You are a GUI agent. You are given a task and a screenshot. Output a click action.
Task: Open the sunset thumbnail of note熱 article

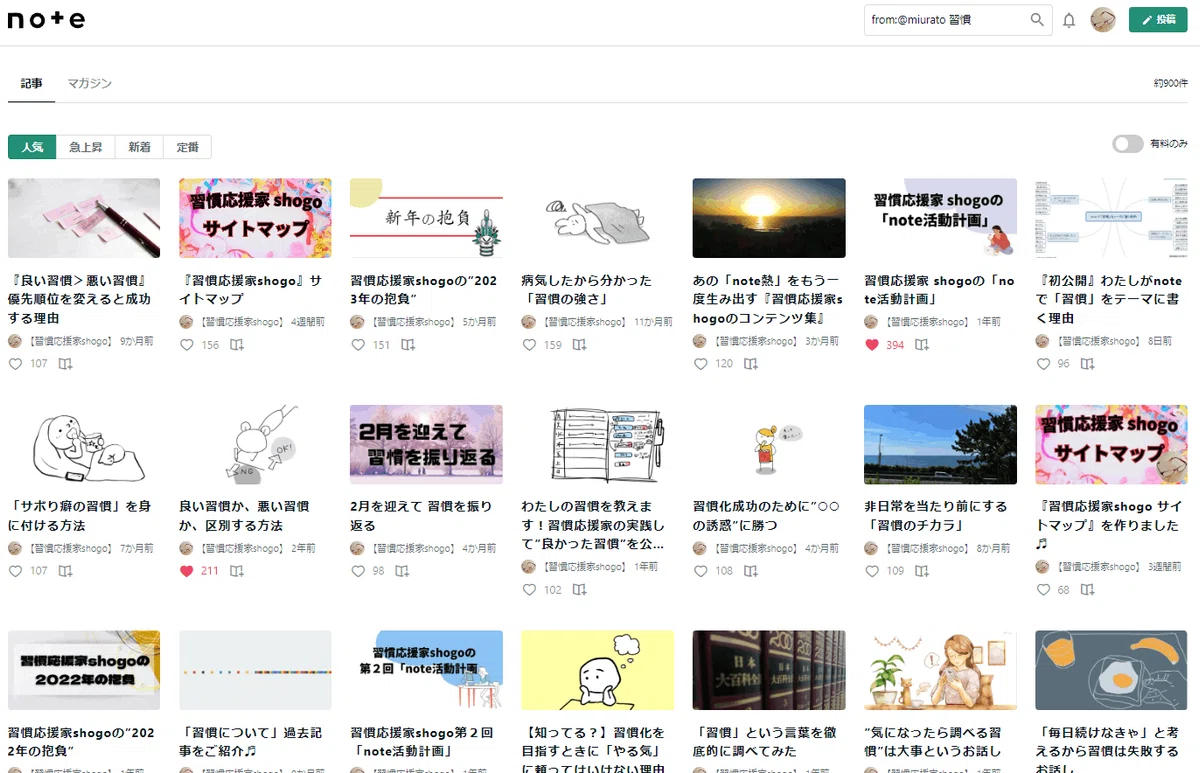(769, 218)
